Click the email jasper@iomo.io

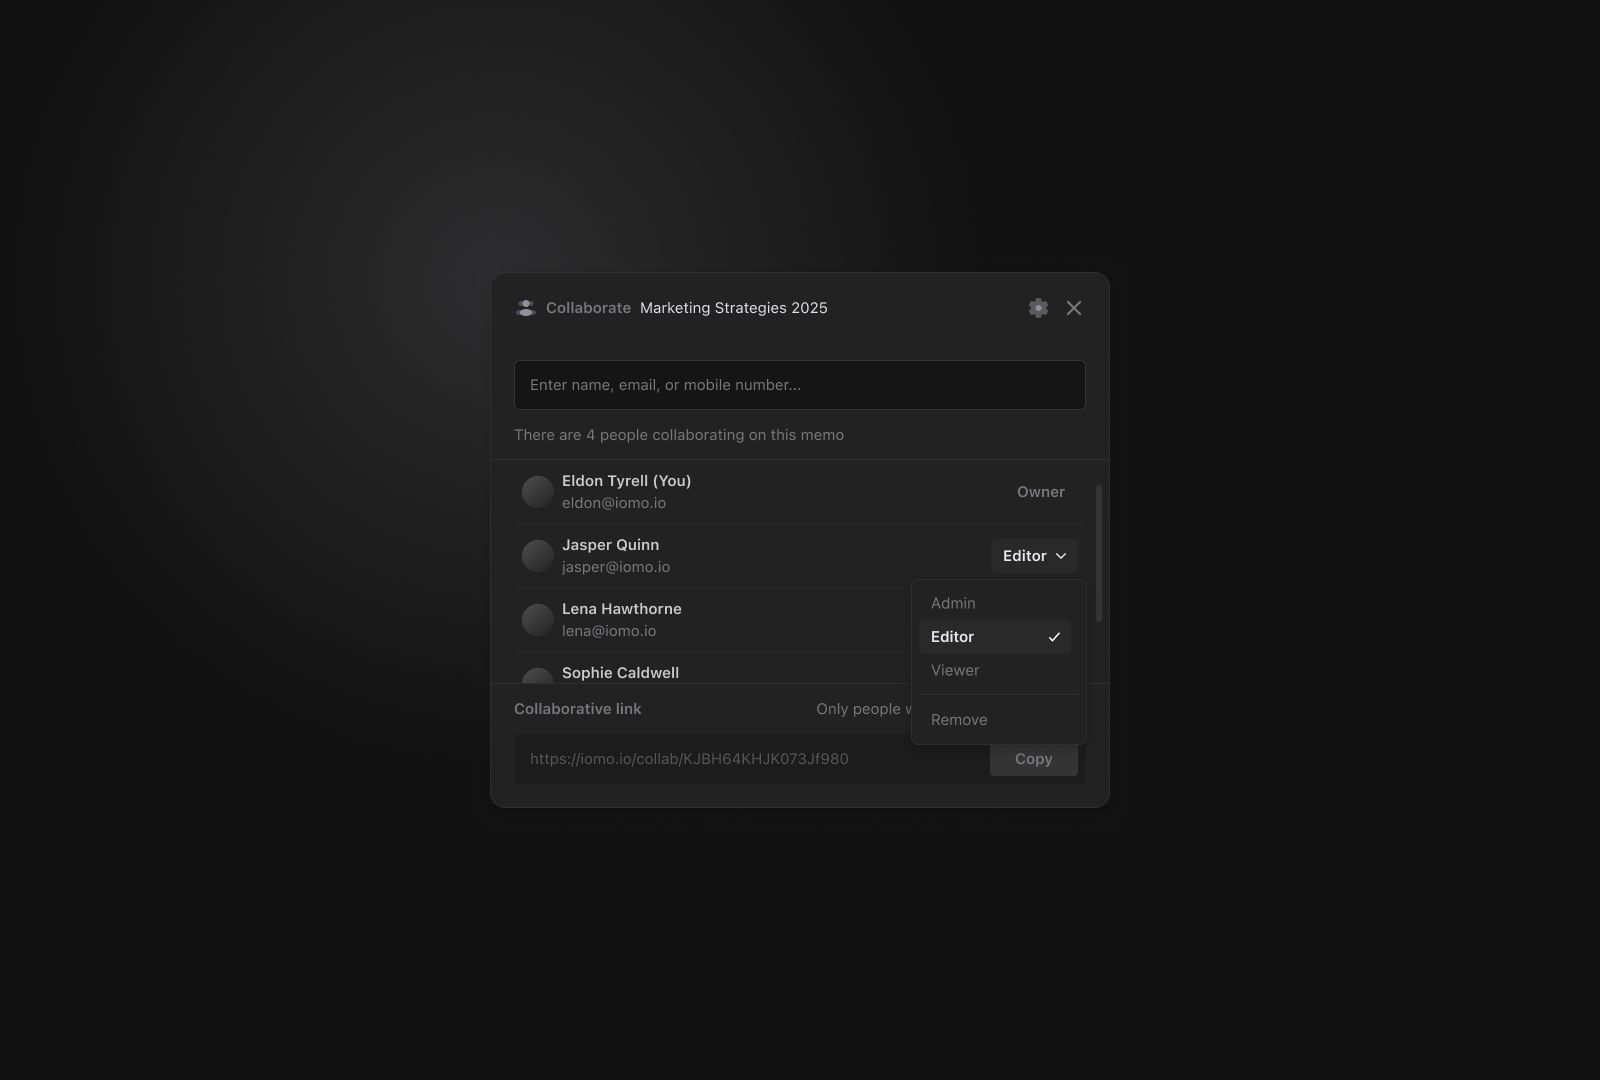pos(616,567)
